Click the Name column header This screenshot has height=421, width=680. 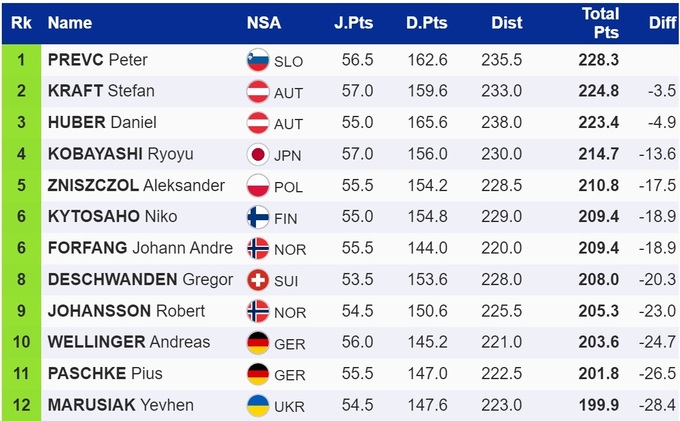coord(70,23)
